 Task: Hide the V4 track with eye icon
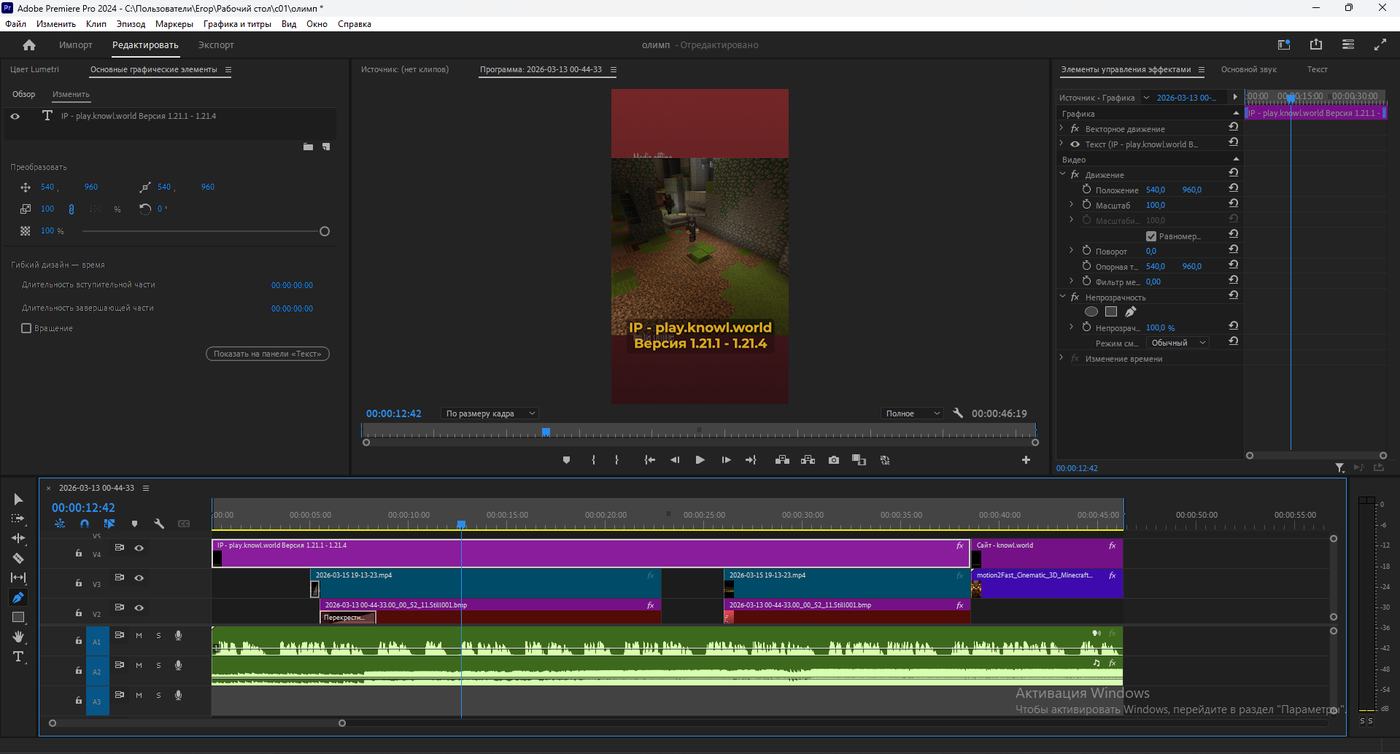tap(139, 548)
